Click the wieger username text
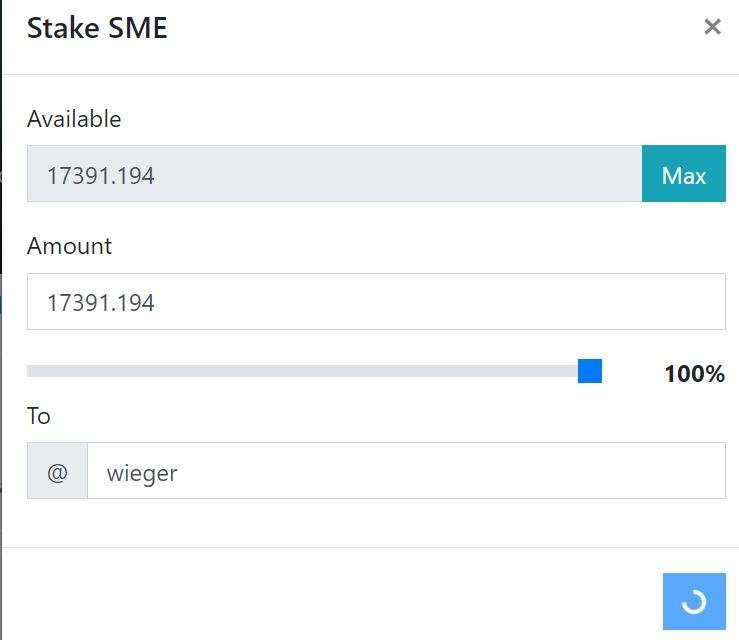Image resolution: width=739 pixels, height=640 pixels. click(142, 473)
